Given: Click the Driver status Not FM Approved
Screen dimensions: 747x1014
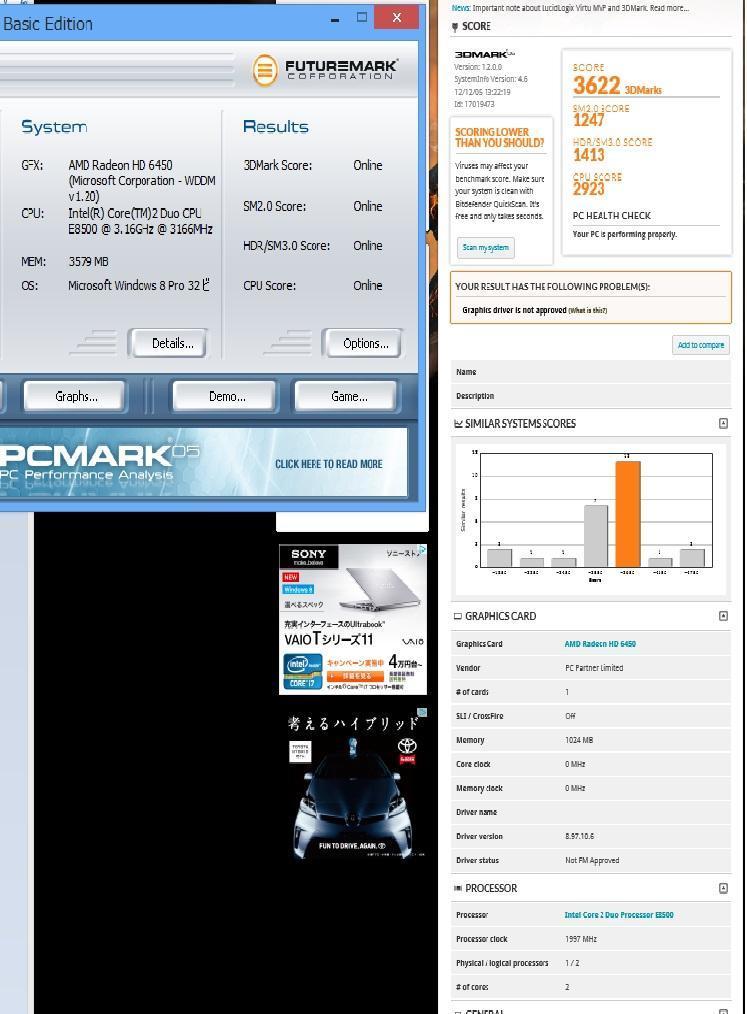Looking at the screenshot, I should point(592,860).
